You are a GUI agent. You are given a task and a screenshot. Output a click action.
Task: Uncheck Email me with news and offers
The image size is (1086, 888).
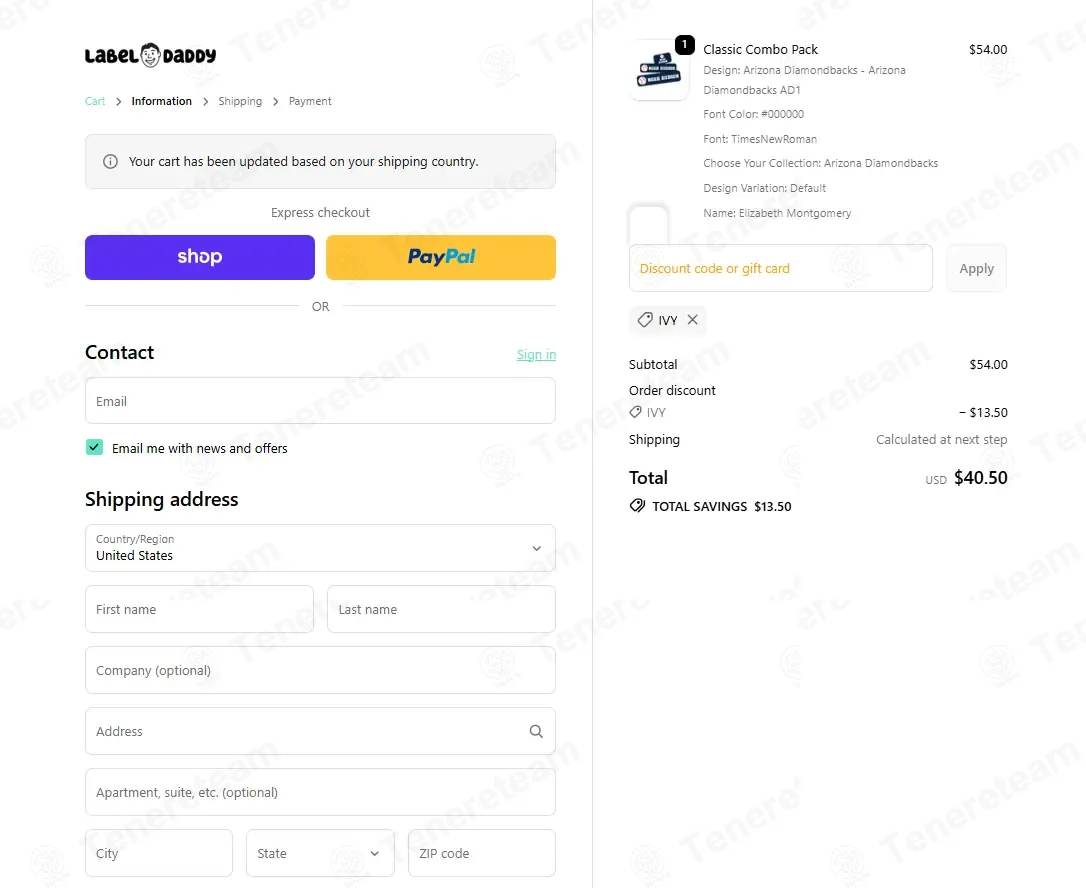point(94,448)
